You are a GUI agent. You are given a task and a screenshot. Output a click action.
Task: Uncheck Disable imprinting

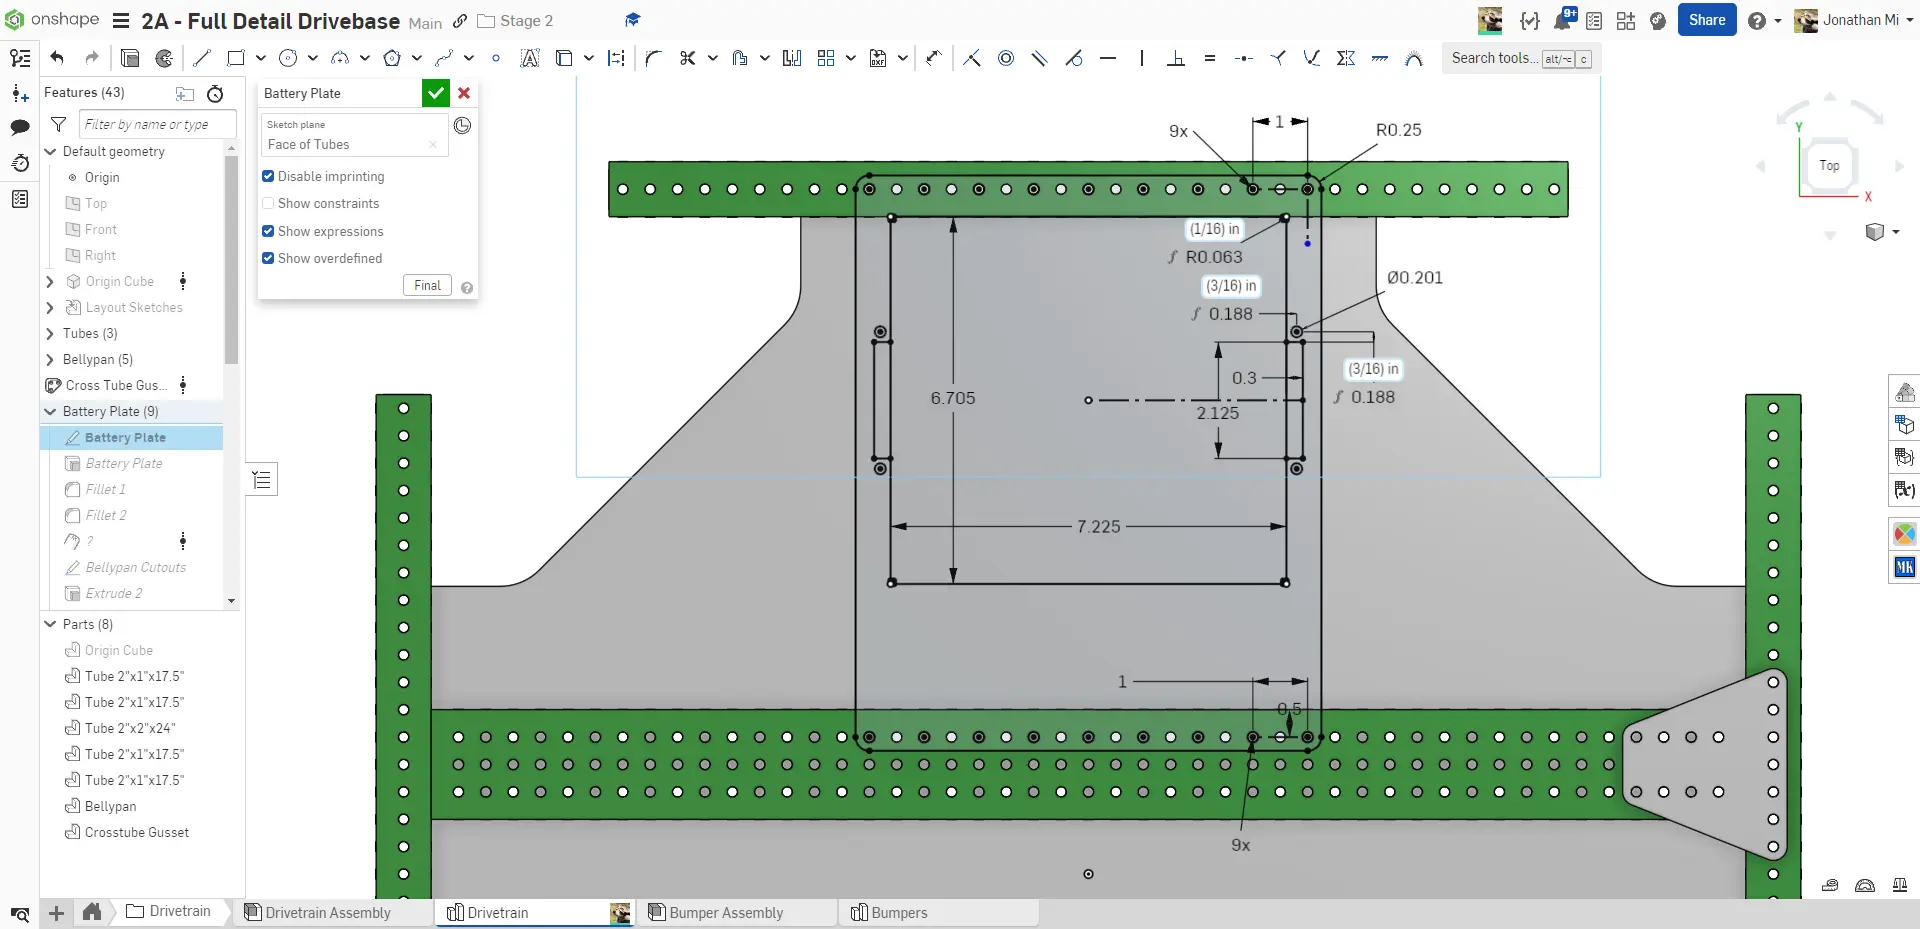(x=268, y=176)
